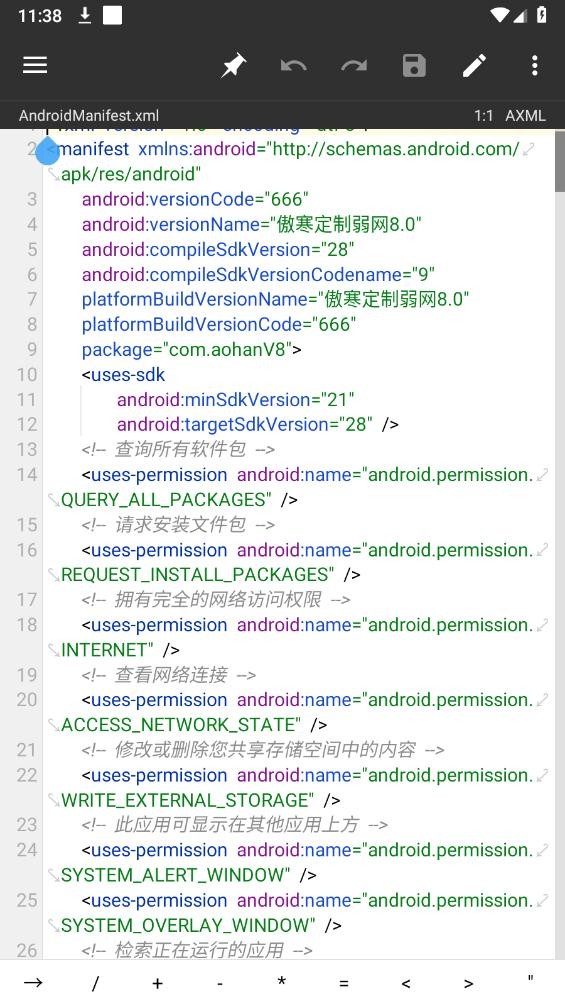Tap the pin icon in toolbar
Viewport: 565px width, 1006px height.
(233, 65)
